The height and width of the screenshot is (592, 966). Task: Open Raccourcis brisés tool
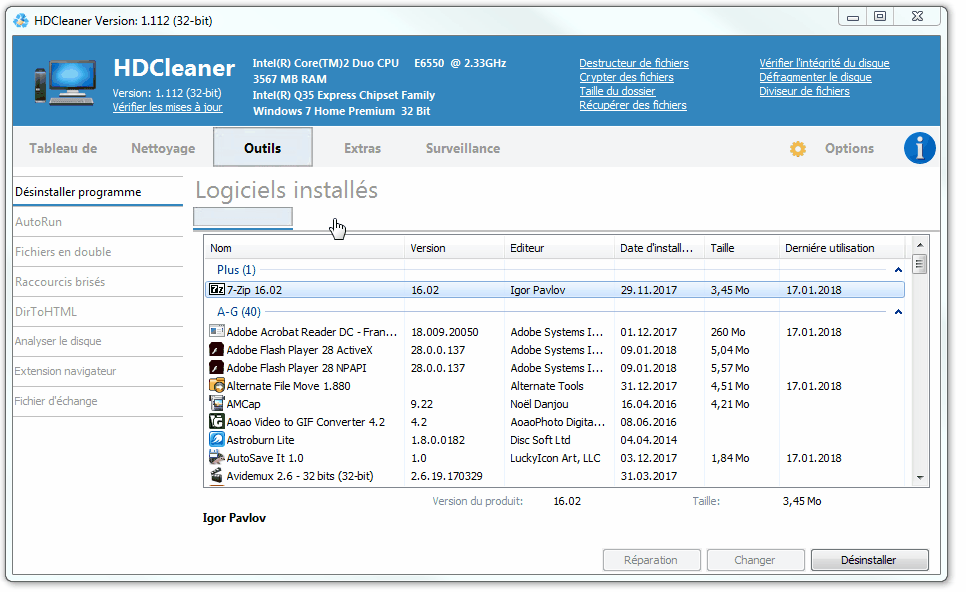(x=98, y=282)
